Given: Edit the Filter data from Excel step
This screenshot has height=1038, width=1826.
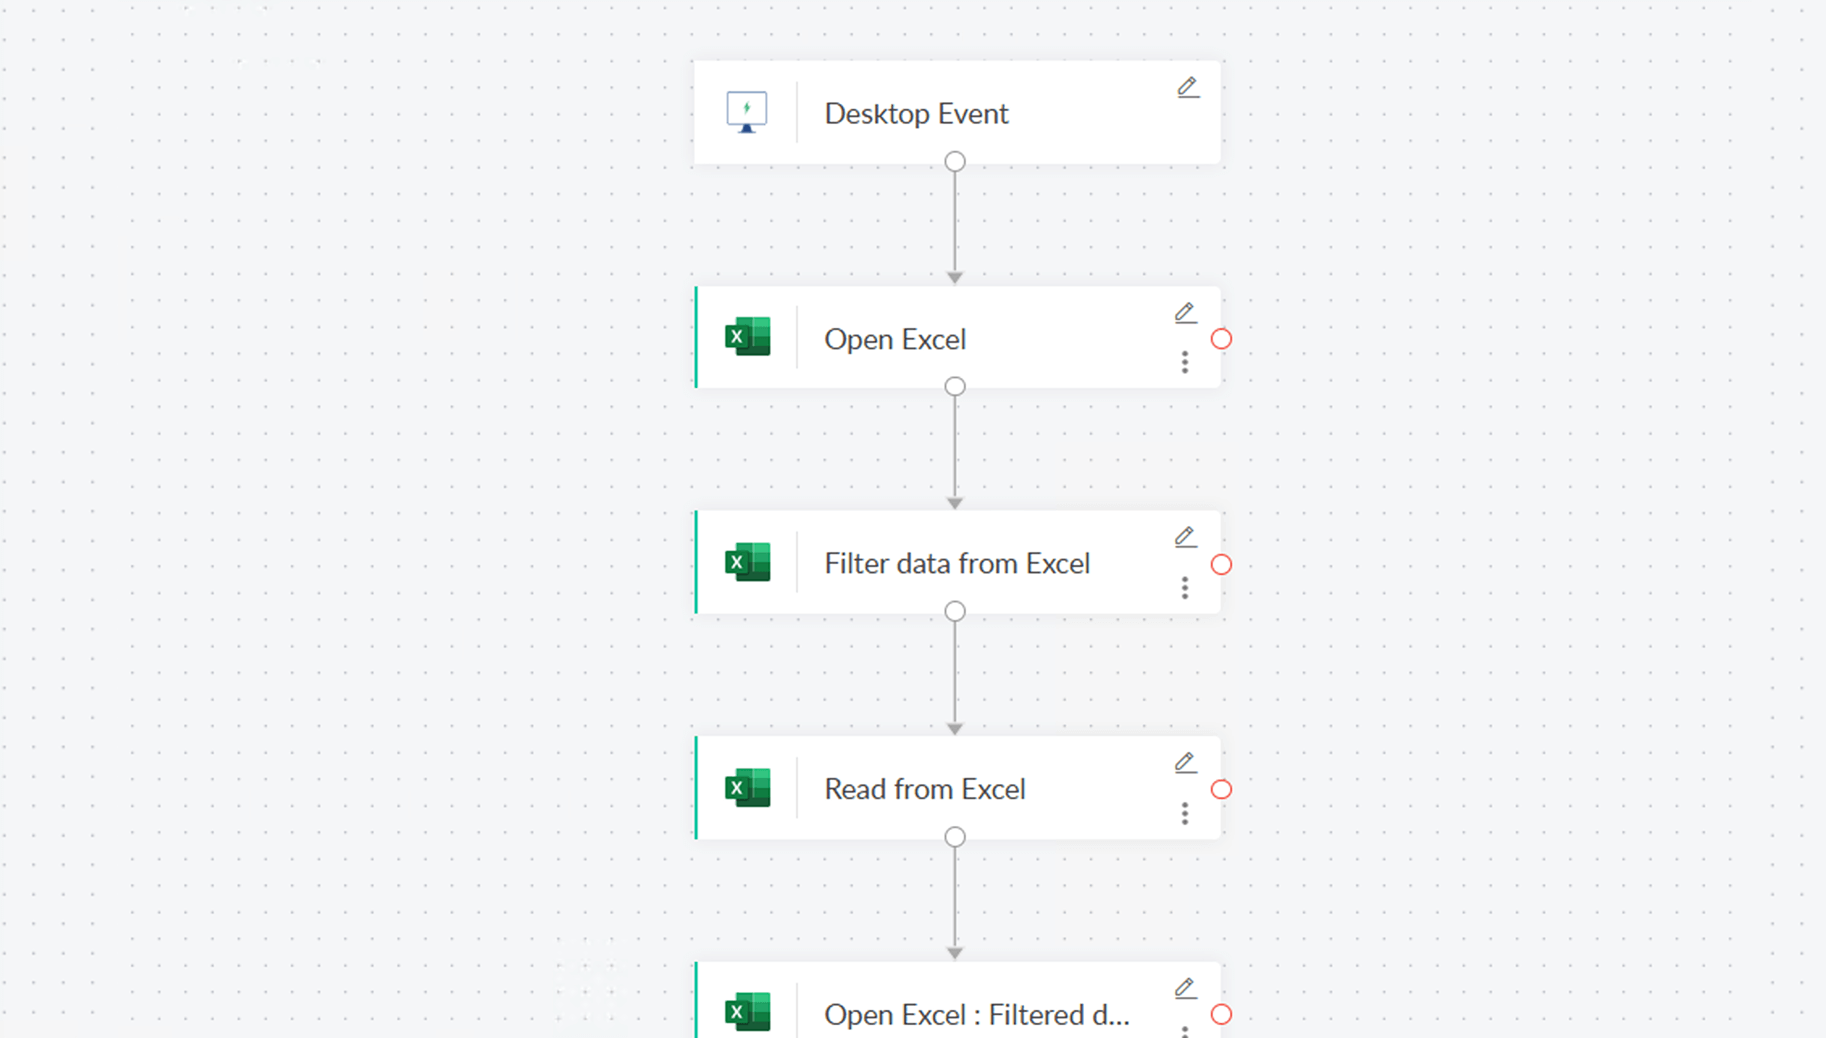Looking at the screenshot, I should [x=1185, y=537].
